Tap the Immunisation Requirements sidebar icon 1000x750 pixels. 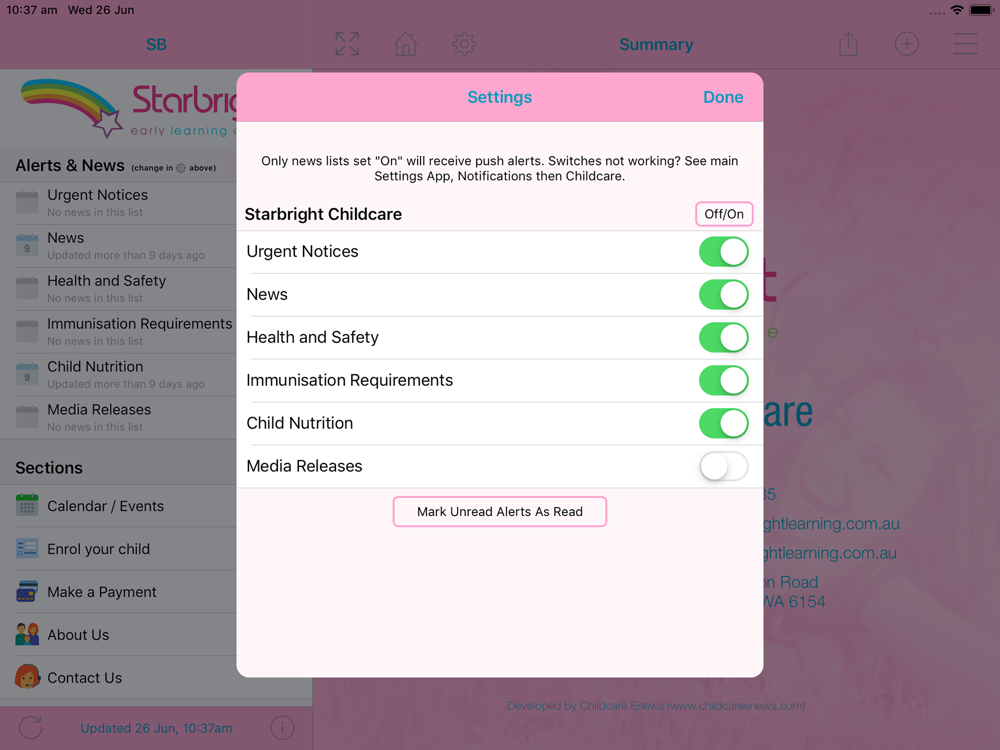[x=27, y=330]
